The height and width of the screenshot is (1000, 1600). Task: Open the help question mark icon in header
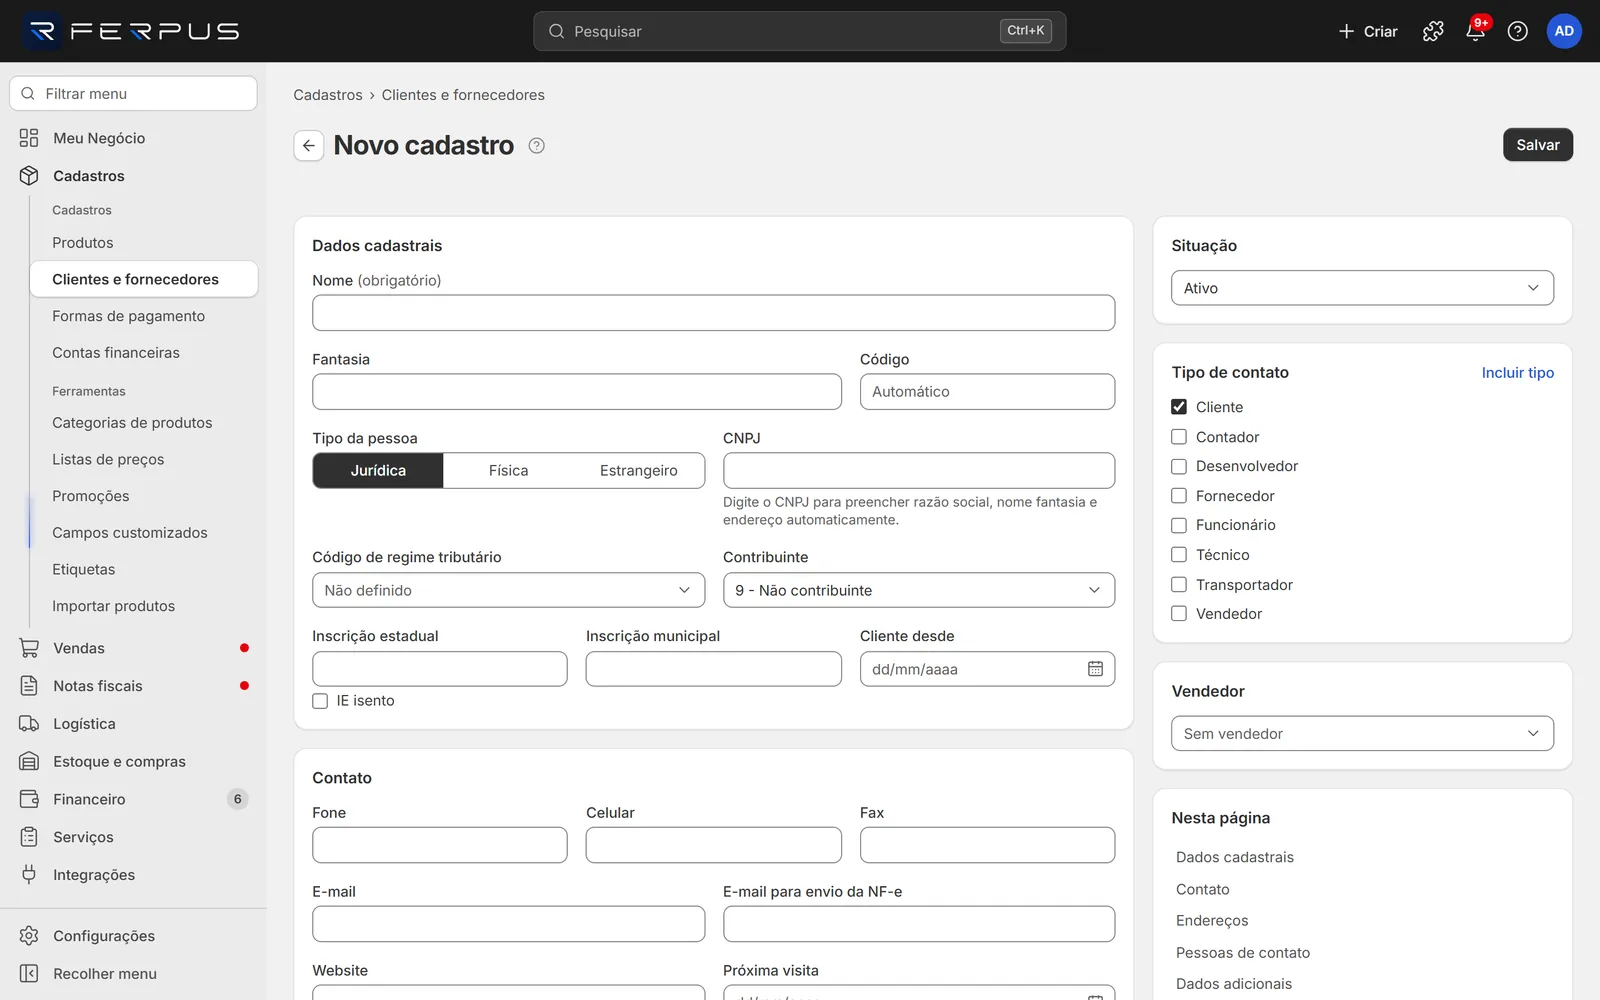pos(1517,31)
